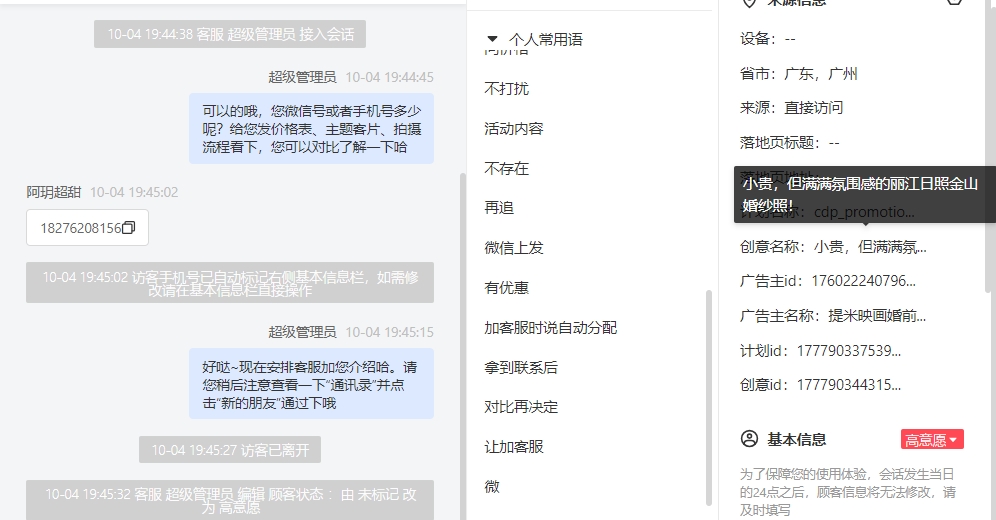Click notice 客服 超级管理员 接入会话
This screenshot has width=996, height=520.
(230, 34)
